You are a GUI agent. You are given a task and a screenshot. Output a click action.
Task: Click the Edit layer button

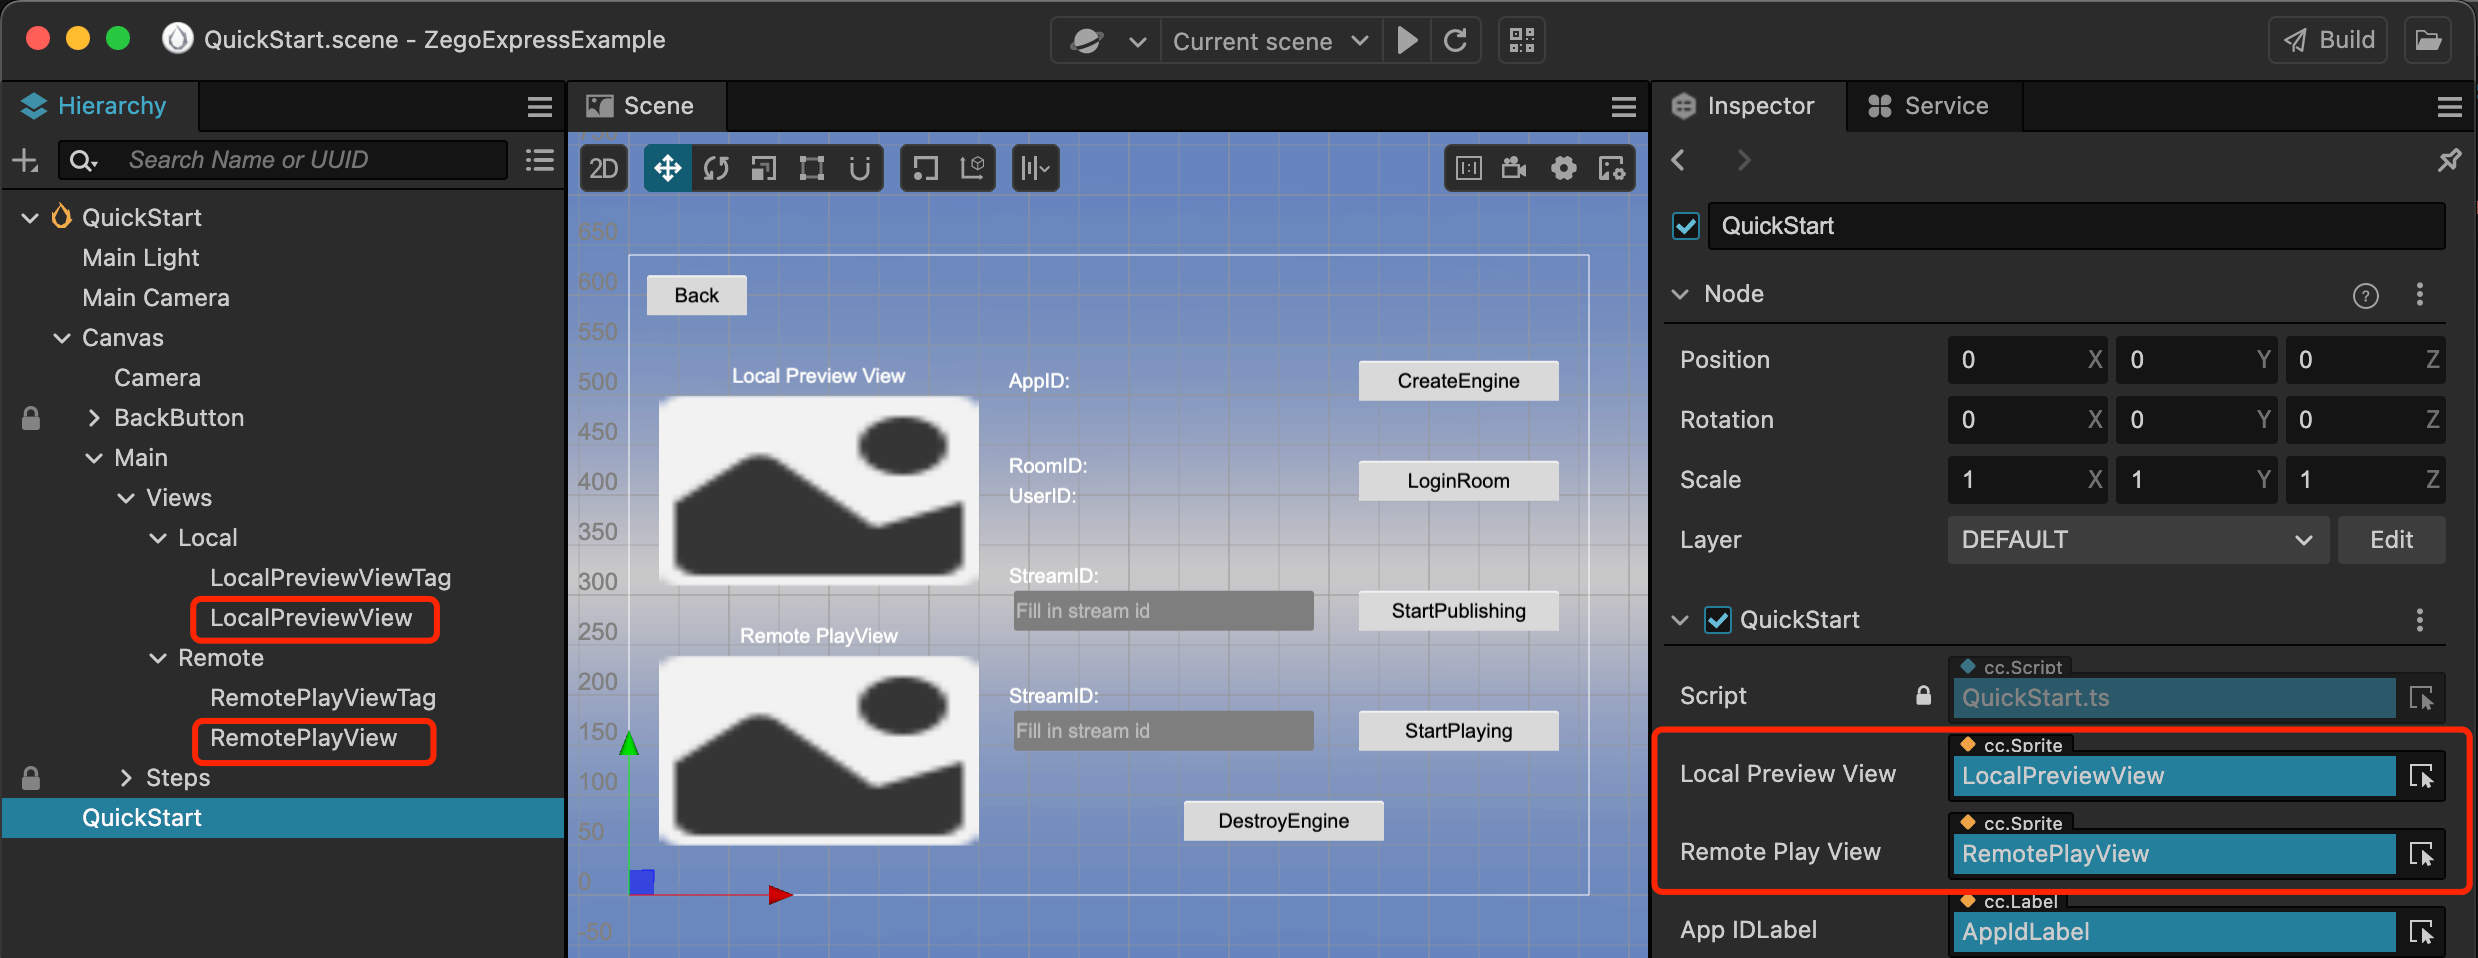tap(2391, 540)
